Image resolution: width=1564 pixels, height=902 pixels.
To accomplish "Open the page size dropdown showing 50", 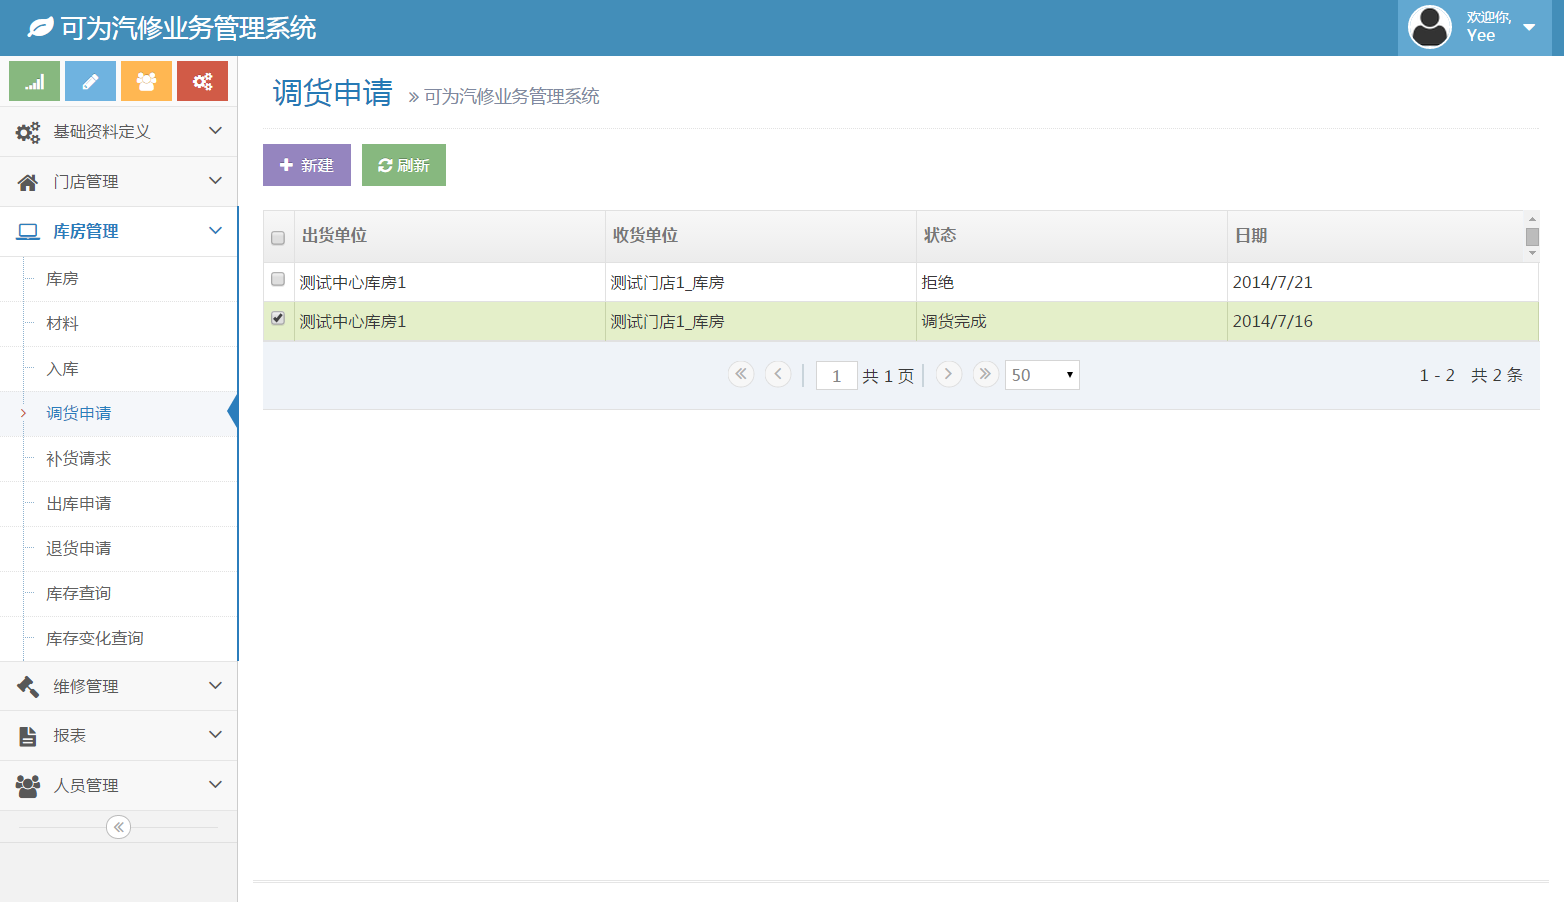I will (1041, 375).
